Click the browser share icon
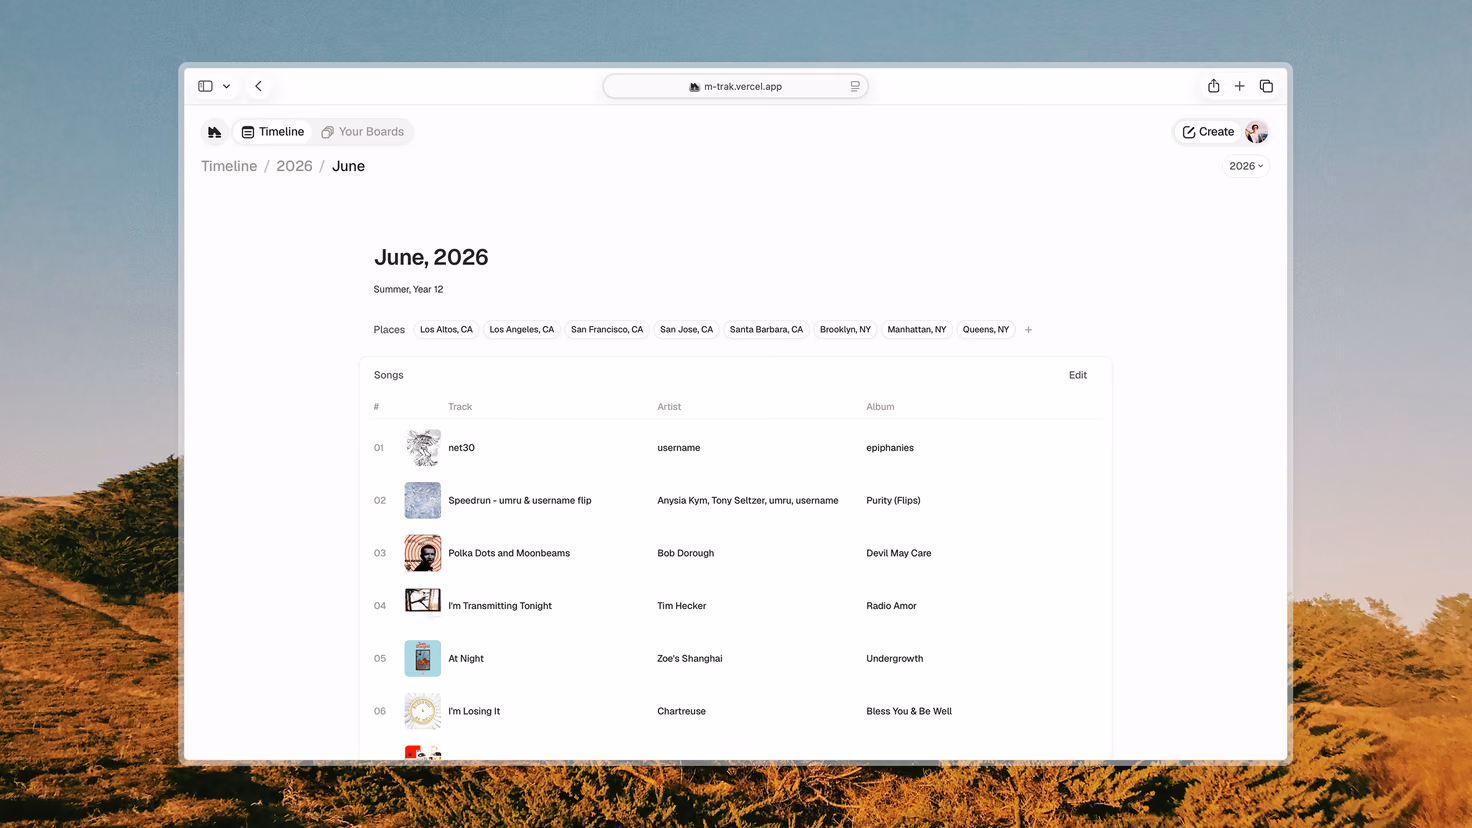This screenshot has height=828, width=1472. coord(1213,86)
